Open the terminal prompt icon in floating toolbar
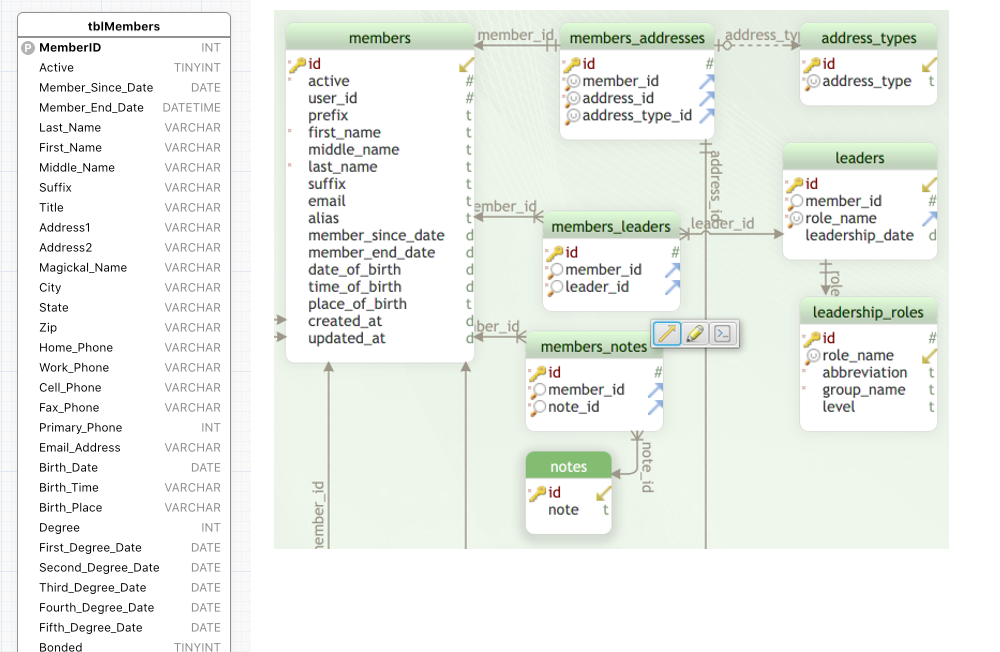The height and width of the screenshot is (652, 1000). pyautogui.click(x=723, y=334)
